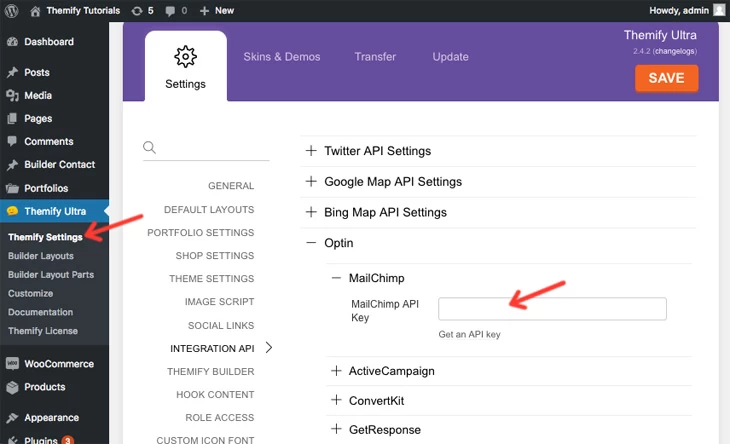
Task: Open DEFAULT LAYOUTS settings section
Action: pos(209,209)
